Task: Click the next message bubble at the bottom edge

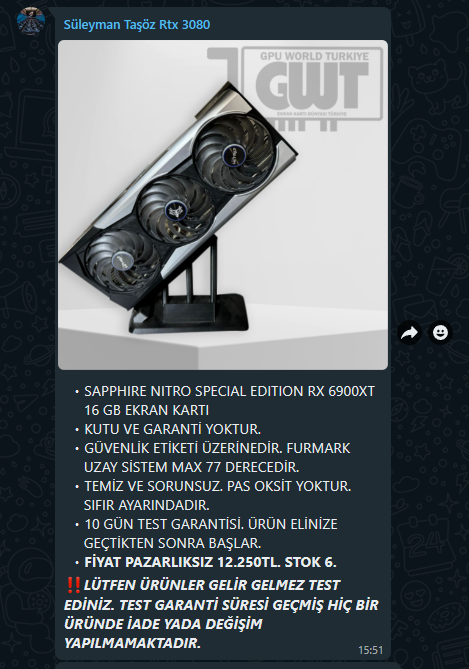Action: coord(228,666)
